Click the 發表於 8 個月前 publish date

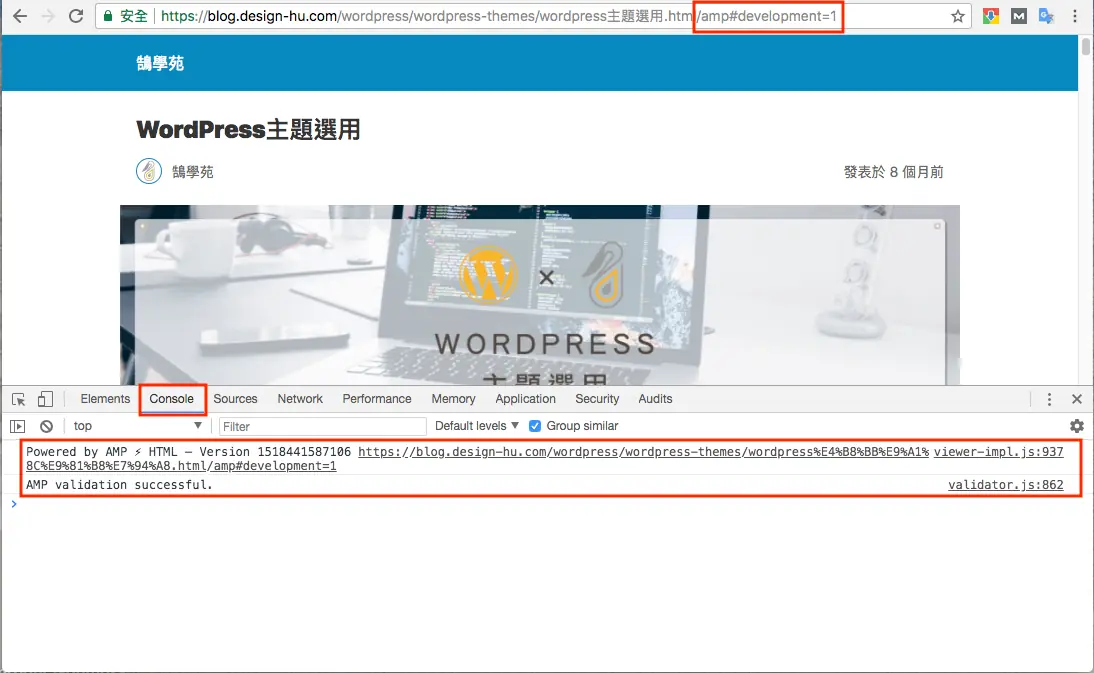pos(893,172)
